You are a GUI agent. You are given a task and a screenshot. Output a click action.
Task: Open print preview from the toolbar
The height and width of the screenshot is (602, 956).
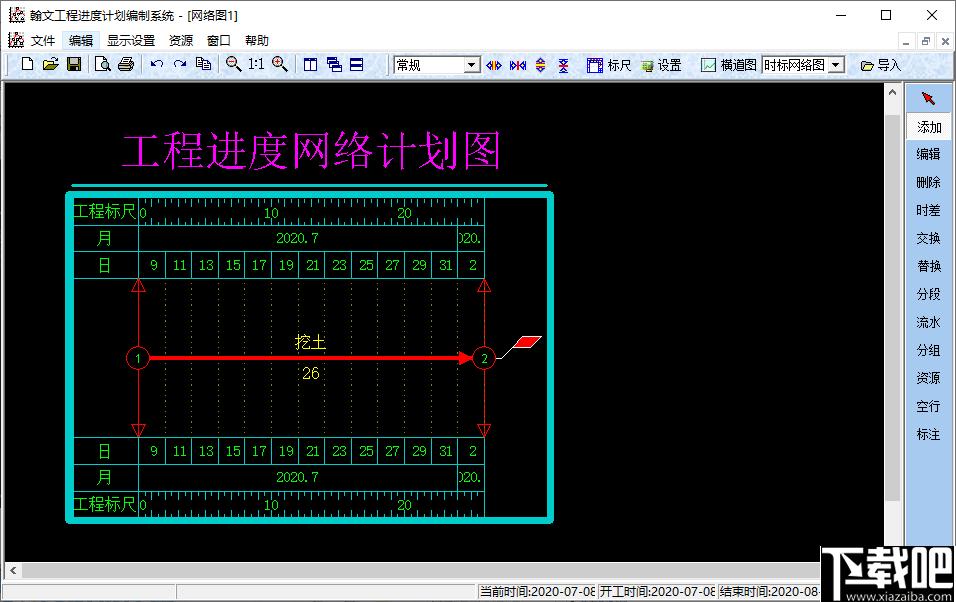tap(102, 65)
